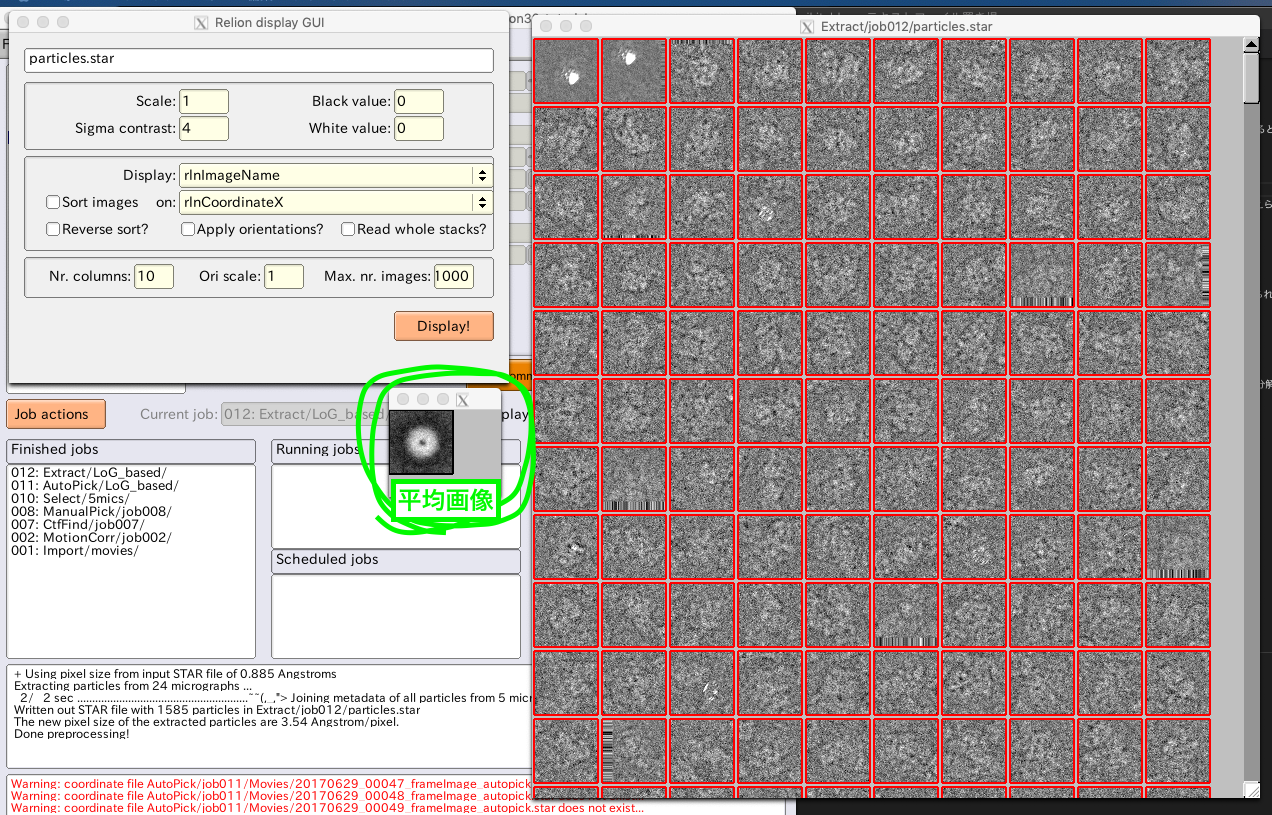Click the Sigma contrast input field
The width and height of the screenshot is (1272, 815).
coord(204,128)
